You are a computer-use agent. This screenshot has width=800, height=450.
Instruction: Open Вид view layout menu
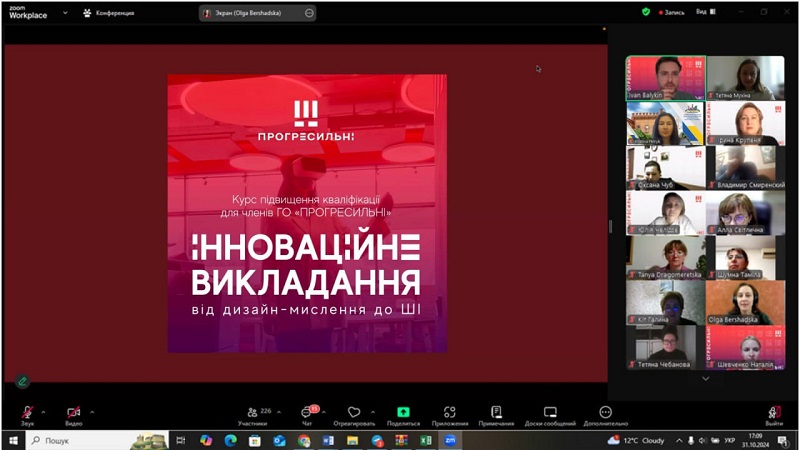point(706,12)
